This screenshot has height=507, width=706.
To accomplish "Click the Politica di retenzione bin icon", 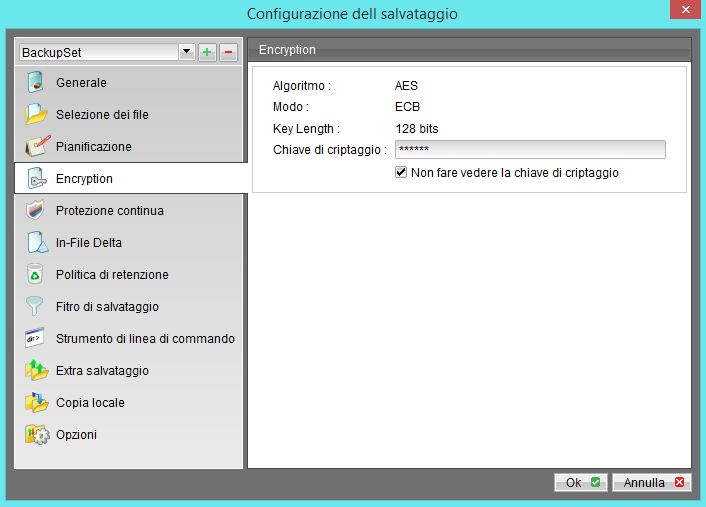I will pyautogui.click(x=36, y=275).
